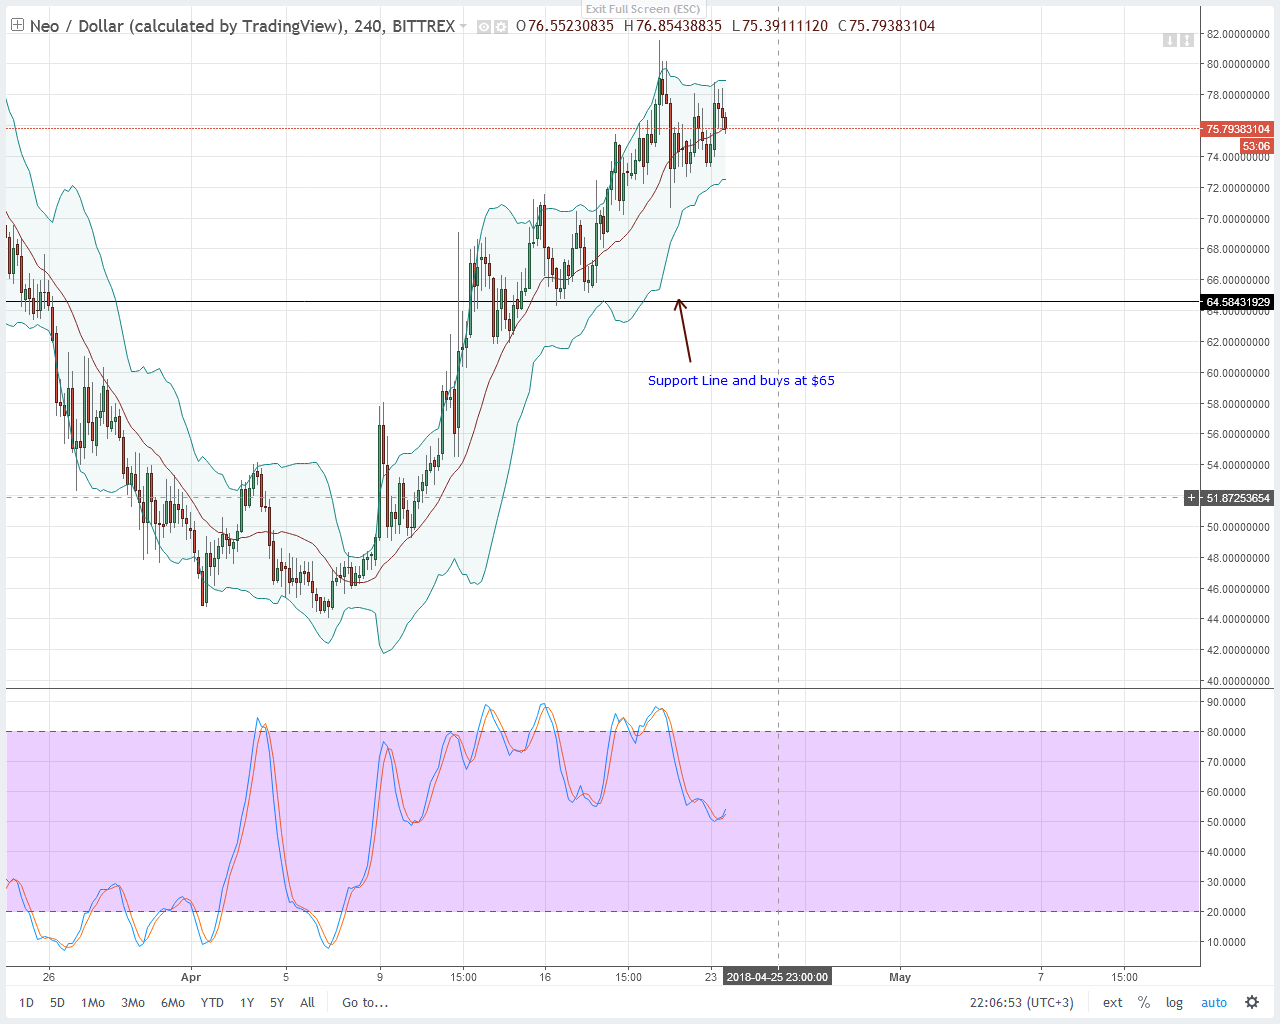
Task: Open chart settings gear in bottom bar
Action: [x=1251, y=1002]
